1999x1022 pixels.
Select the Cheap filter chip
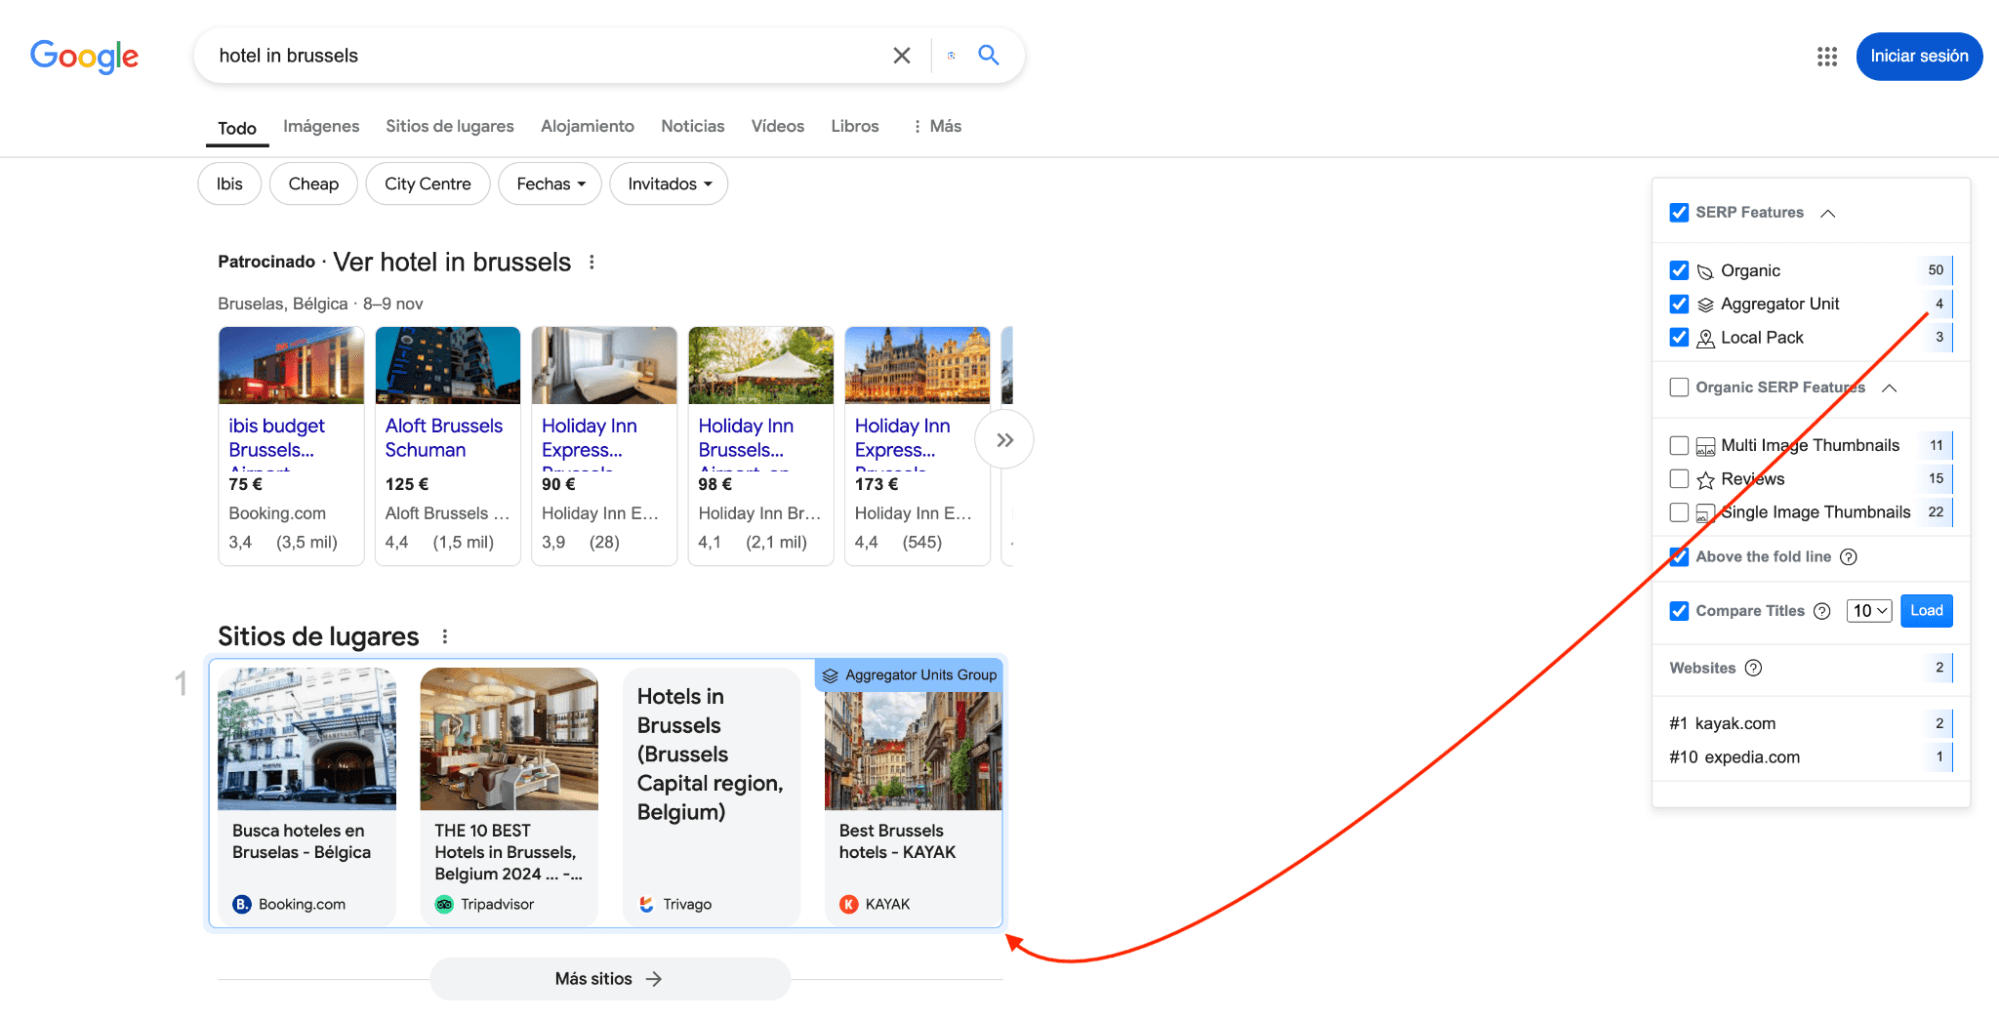point(313,184)
